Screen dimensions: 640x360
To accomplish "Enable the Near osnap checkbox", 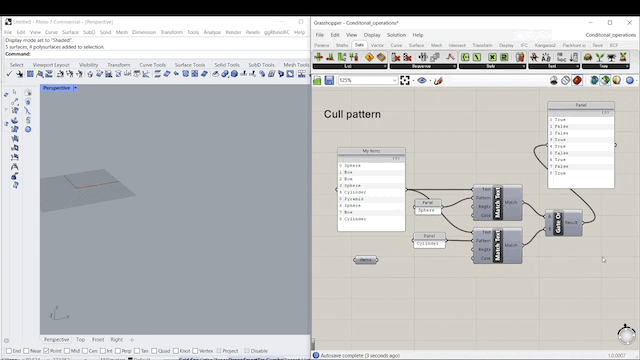I will (x=26, y=351).
